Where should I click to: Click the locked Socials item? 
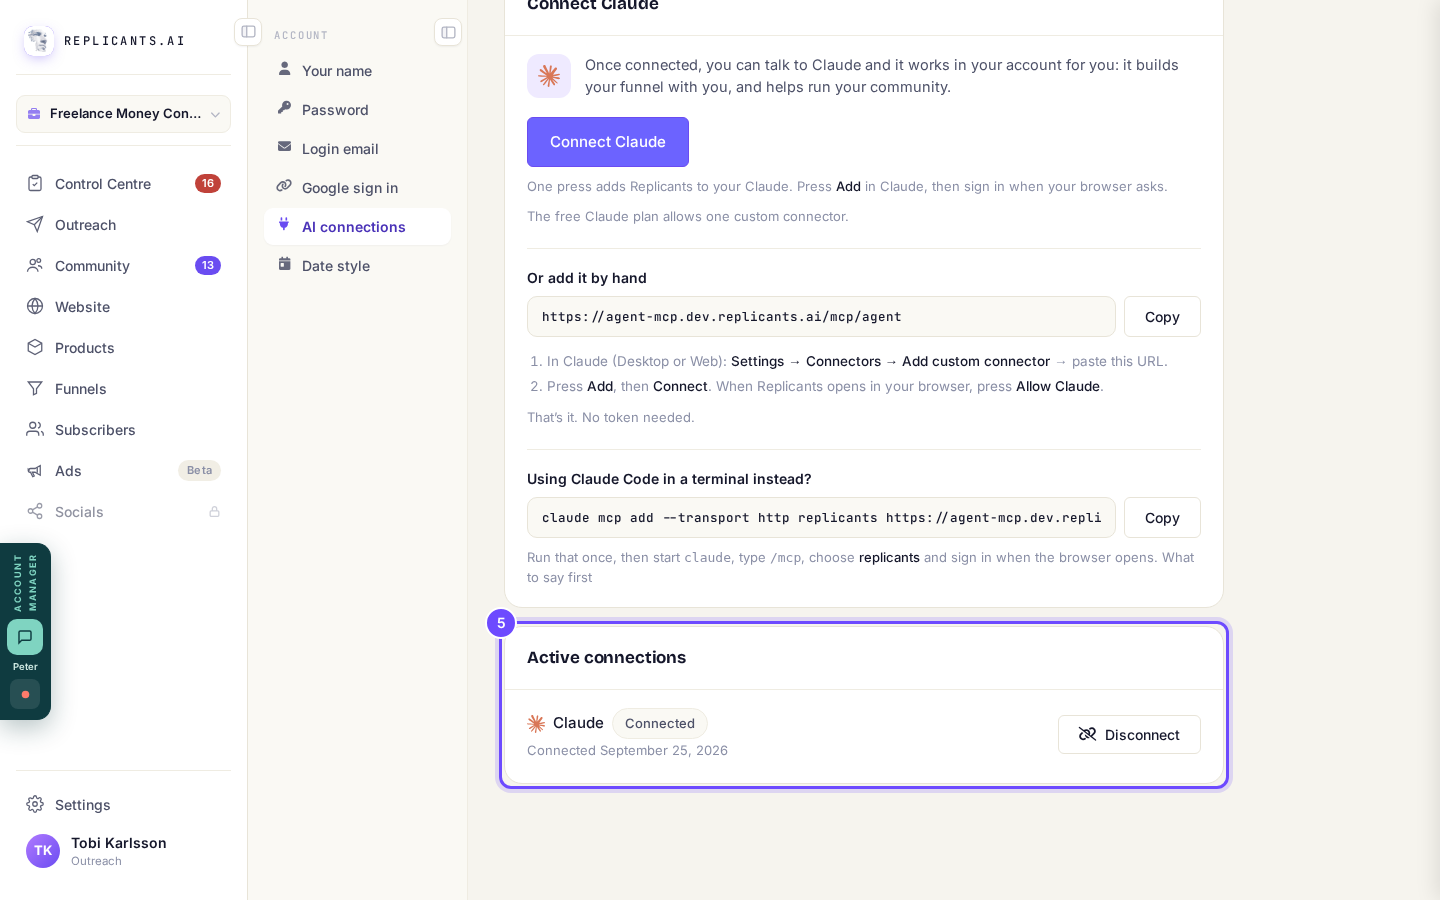123,512
